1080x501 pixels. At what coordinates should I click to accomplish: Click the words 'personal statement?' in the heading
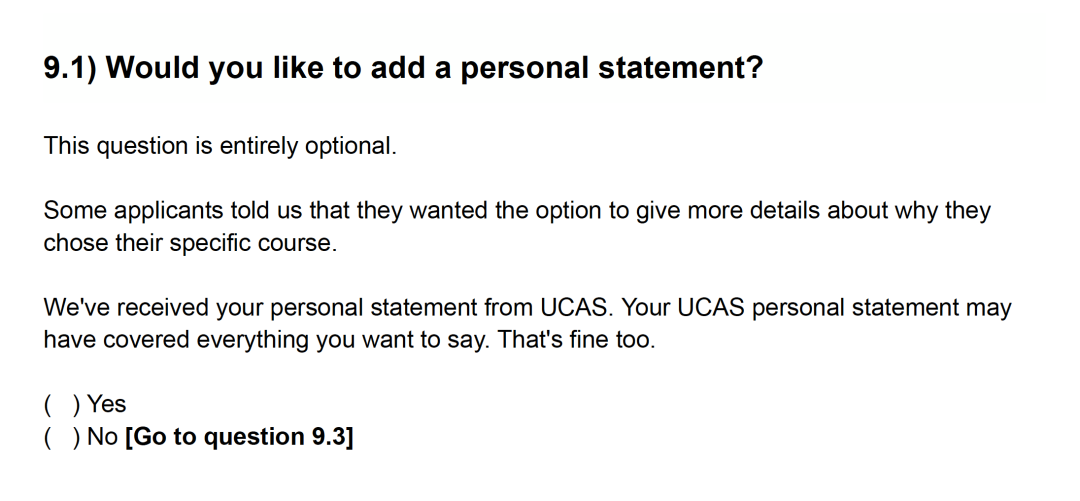point(612,68)
